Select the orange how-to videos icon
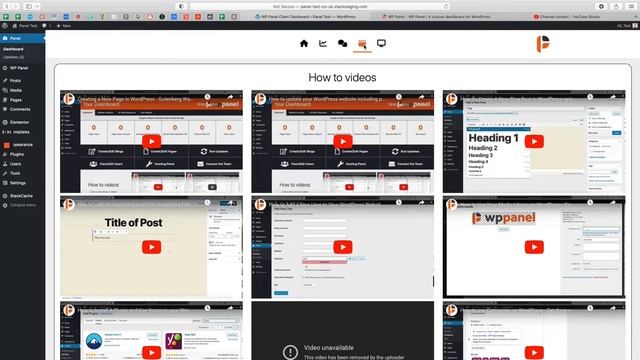 click(x=362, y=43)
